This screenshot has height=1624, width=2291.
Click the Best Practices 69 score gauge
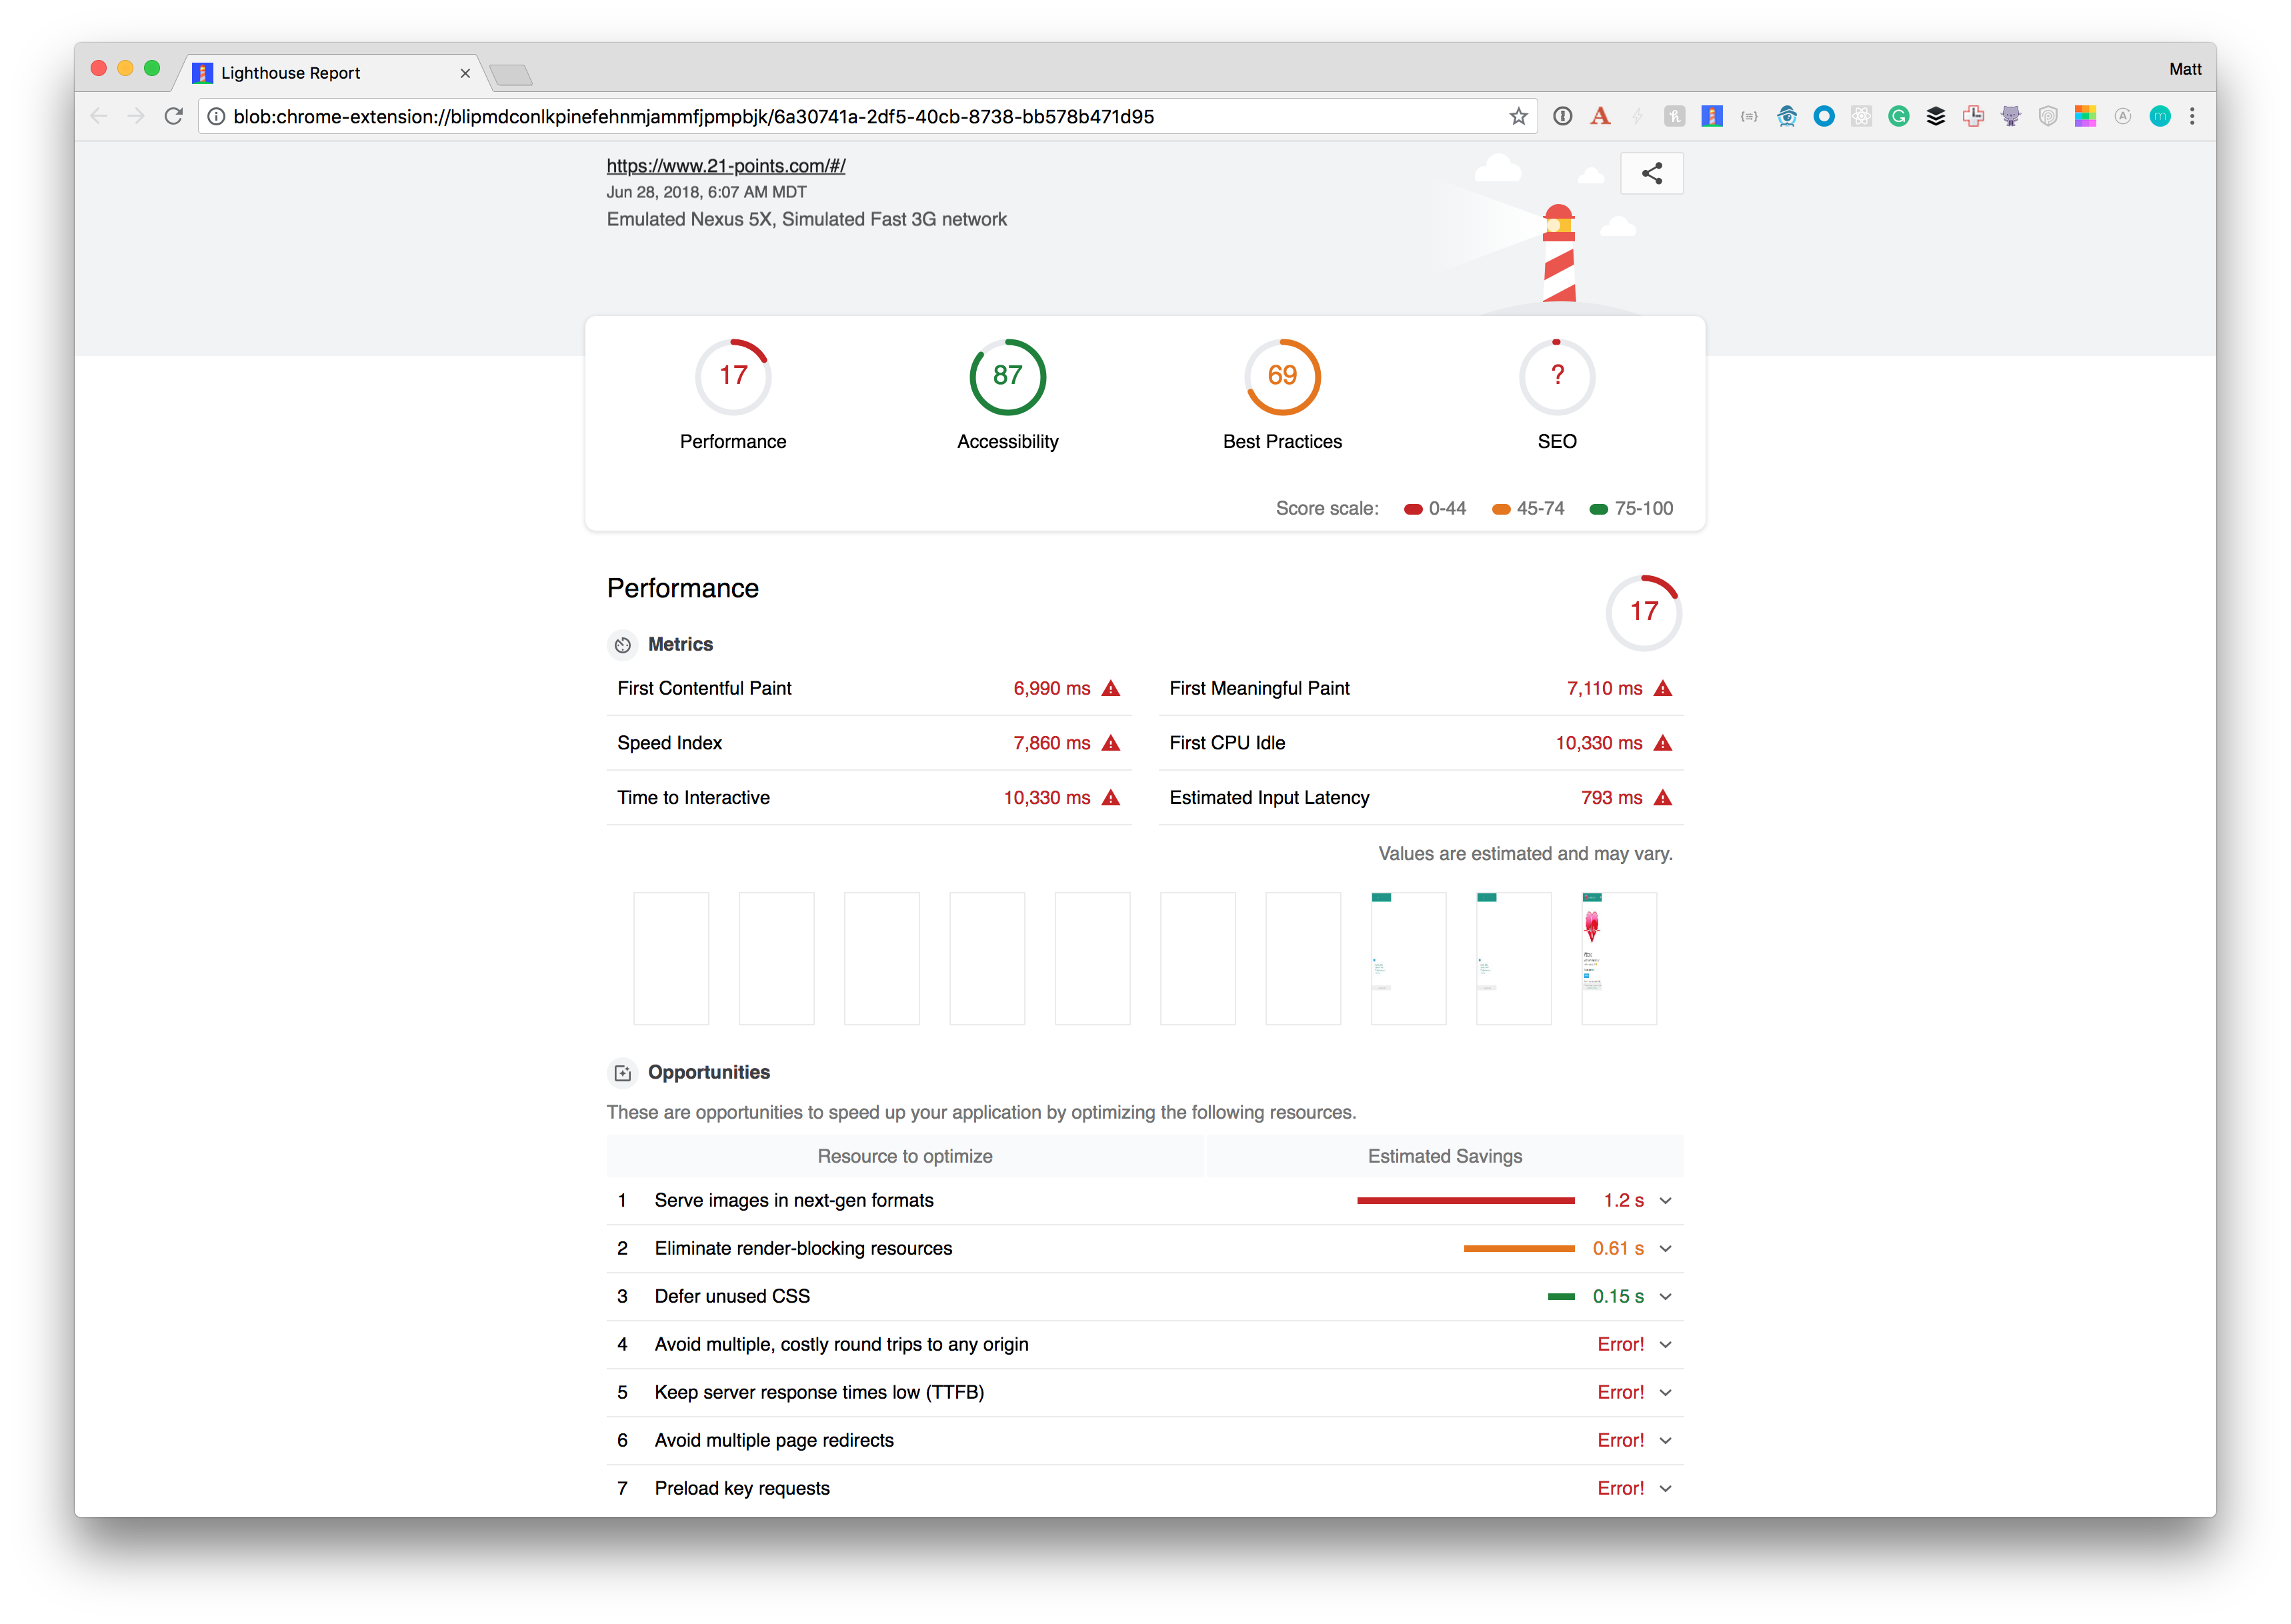tap(1282, 377)
